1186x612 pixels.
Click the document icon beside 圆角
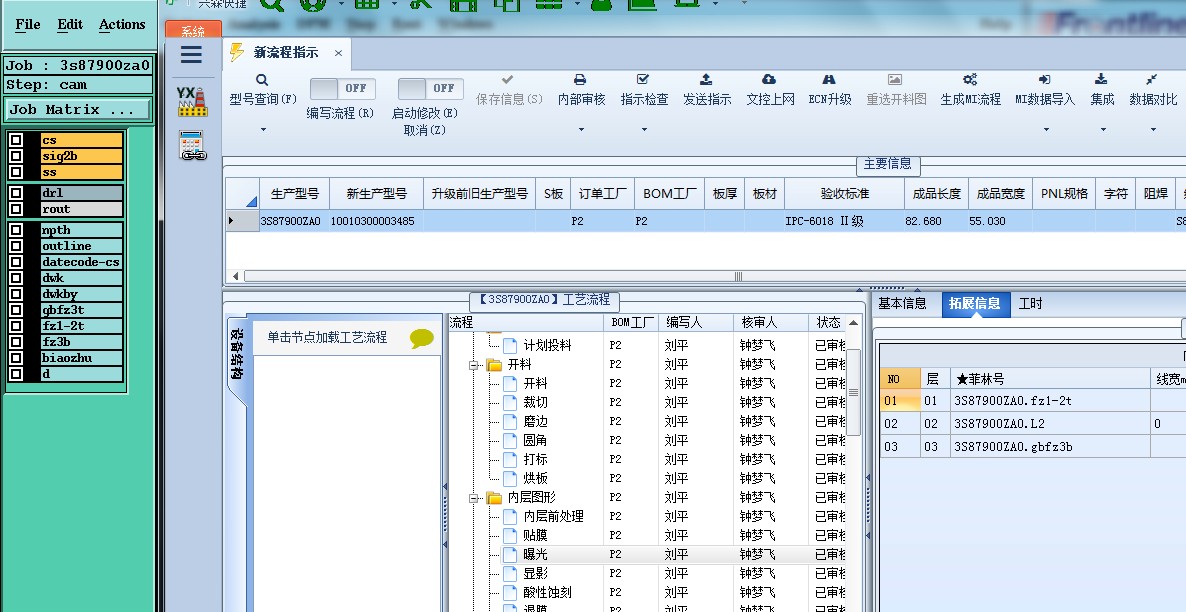coord(510,440)
